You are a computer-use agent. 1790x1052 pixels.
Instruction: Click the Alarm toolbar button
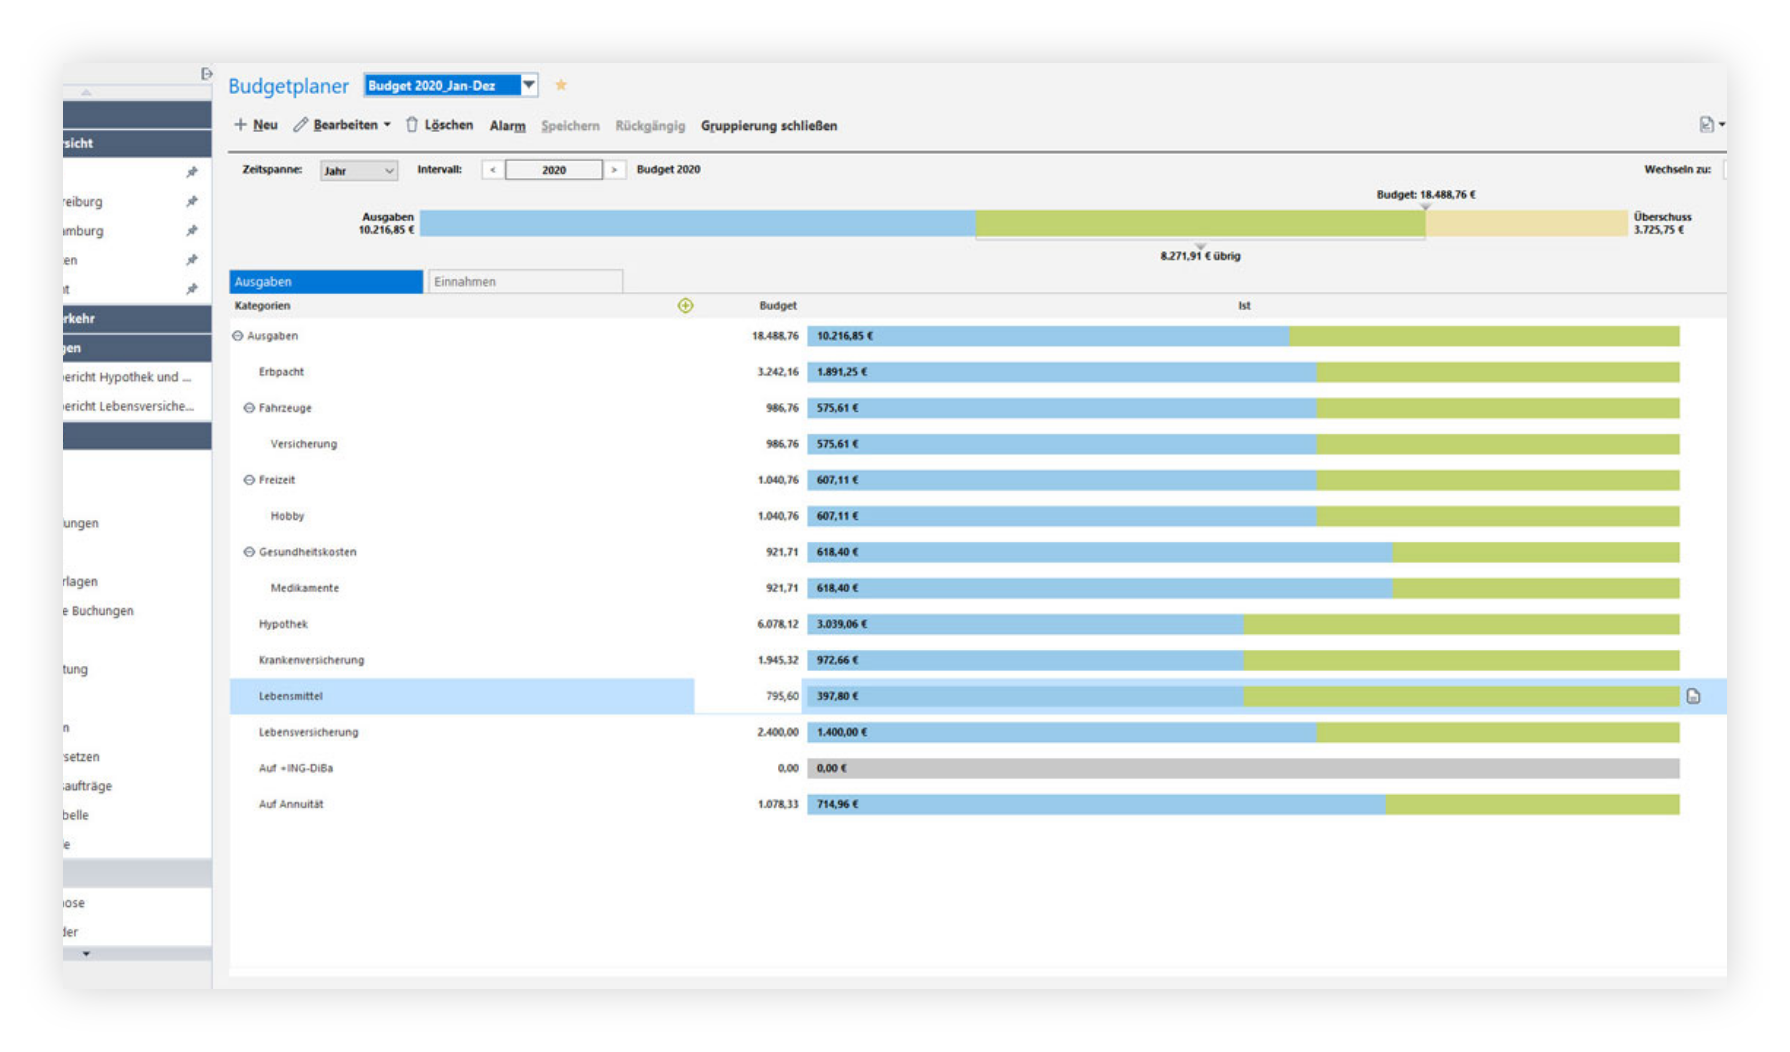507,126
